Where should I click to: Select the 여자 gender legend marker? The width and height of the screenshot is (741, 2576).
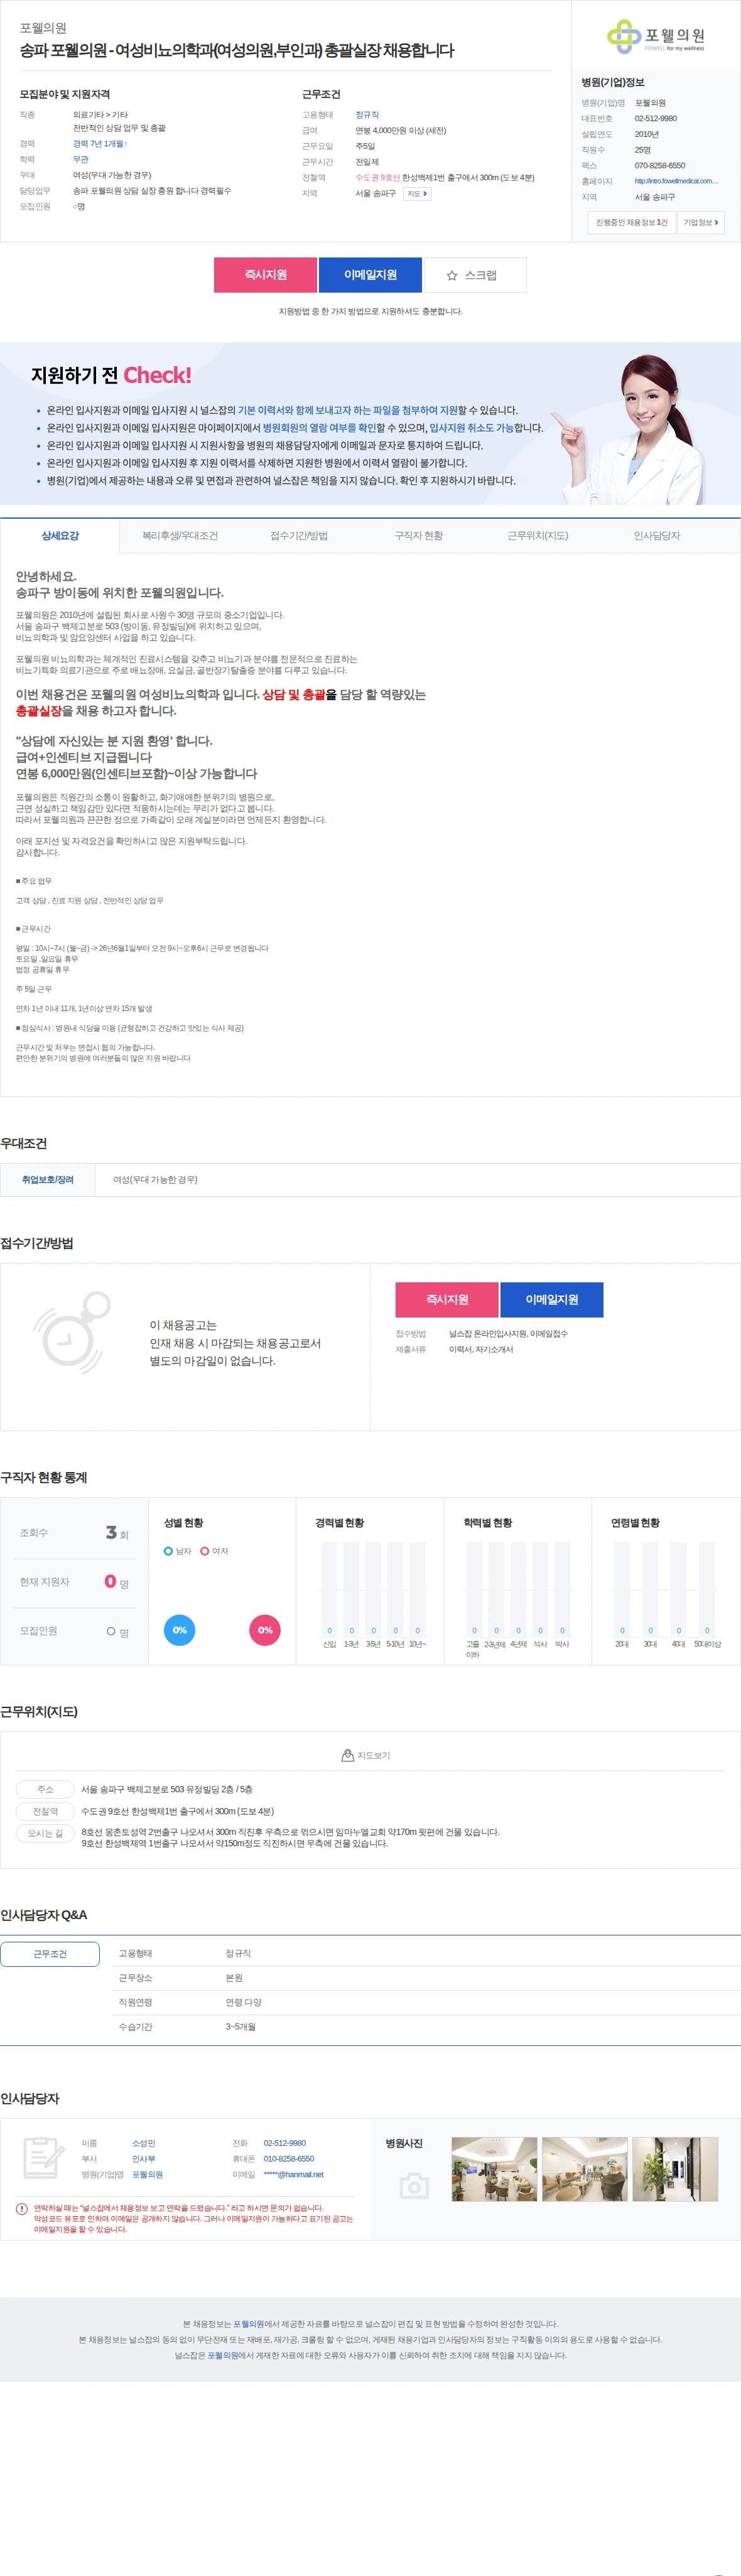[204, 1551]
